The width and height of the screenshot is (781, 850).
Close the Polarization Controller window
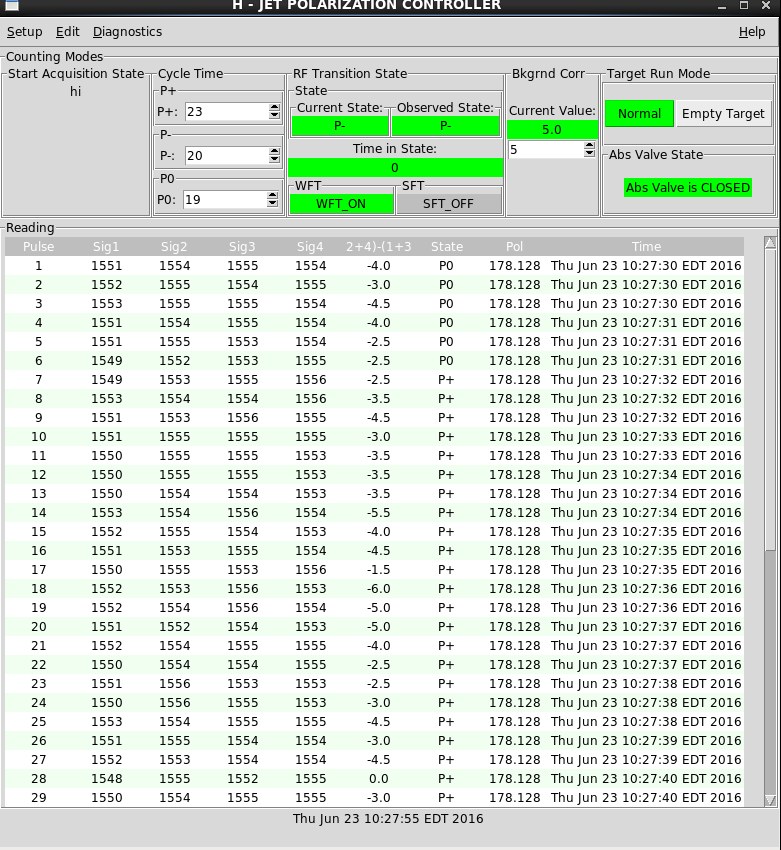766,5
